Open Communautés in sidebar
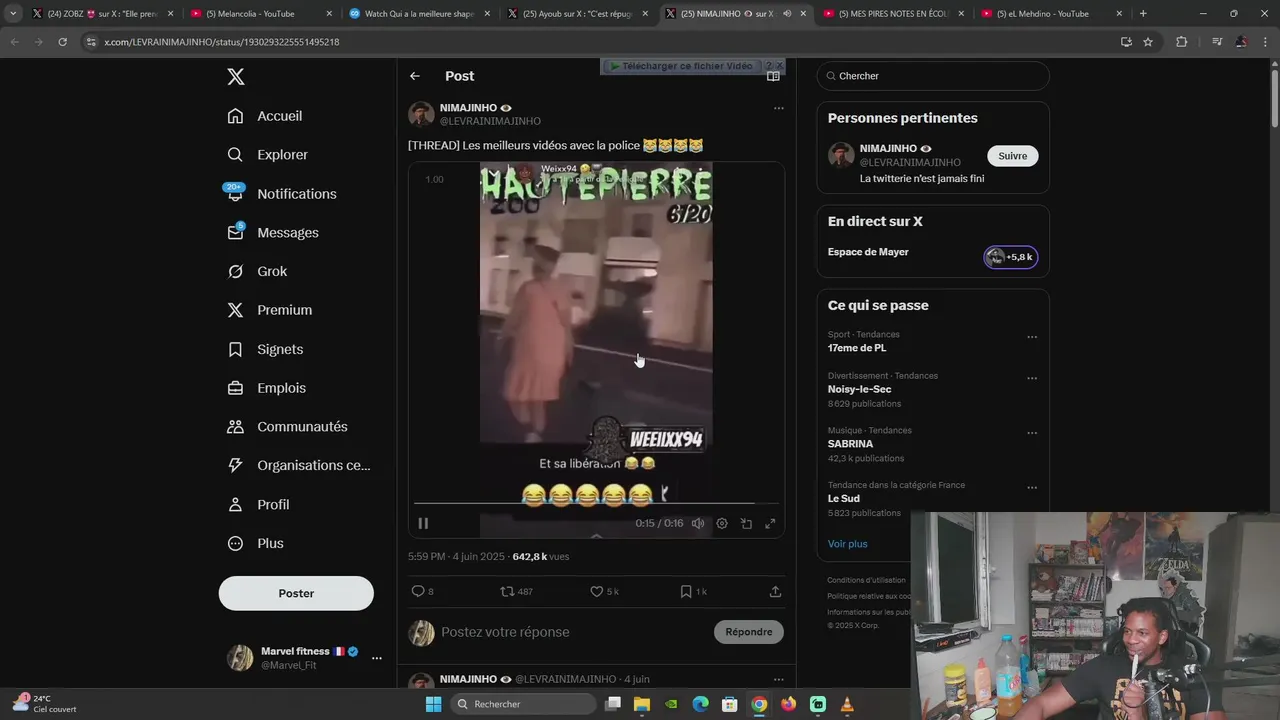This screenshot has height=720, width=1280. [287, 427]
